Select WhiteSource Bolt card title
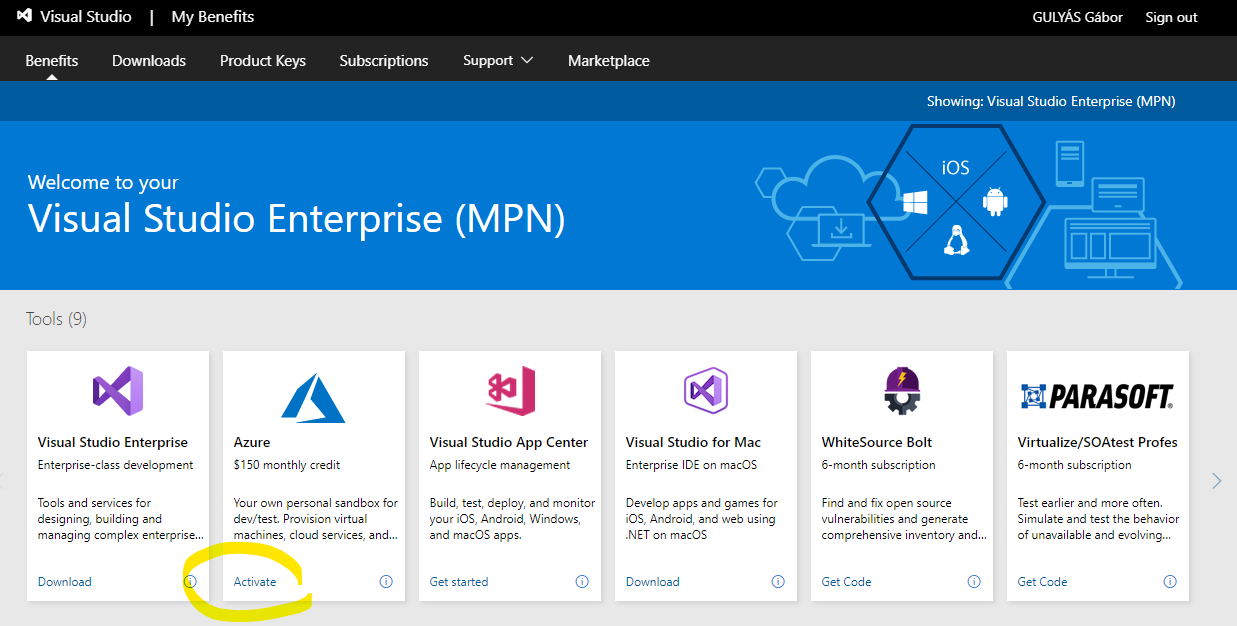The height and width of the screenshot is (626, 1237). coord(877,442)
